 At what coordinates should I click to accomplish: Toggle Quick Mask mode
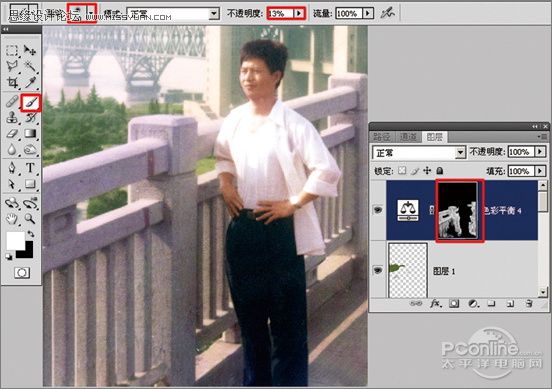22,272
